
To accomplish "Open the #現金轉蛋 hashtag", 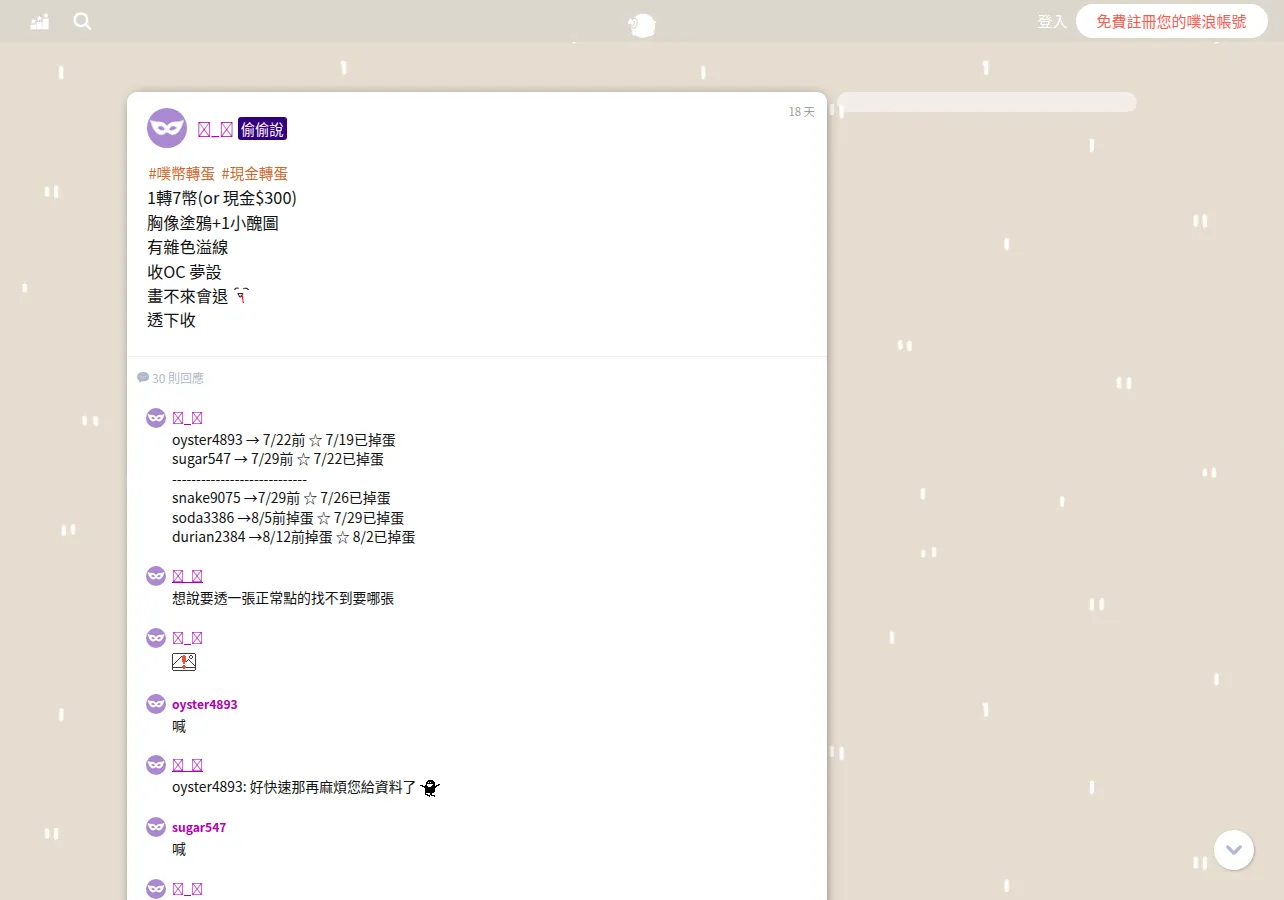I will [x=254, y=173].
